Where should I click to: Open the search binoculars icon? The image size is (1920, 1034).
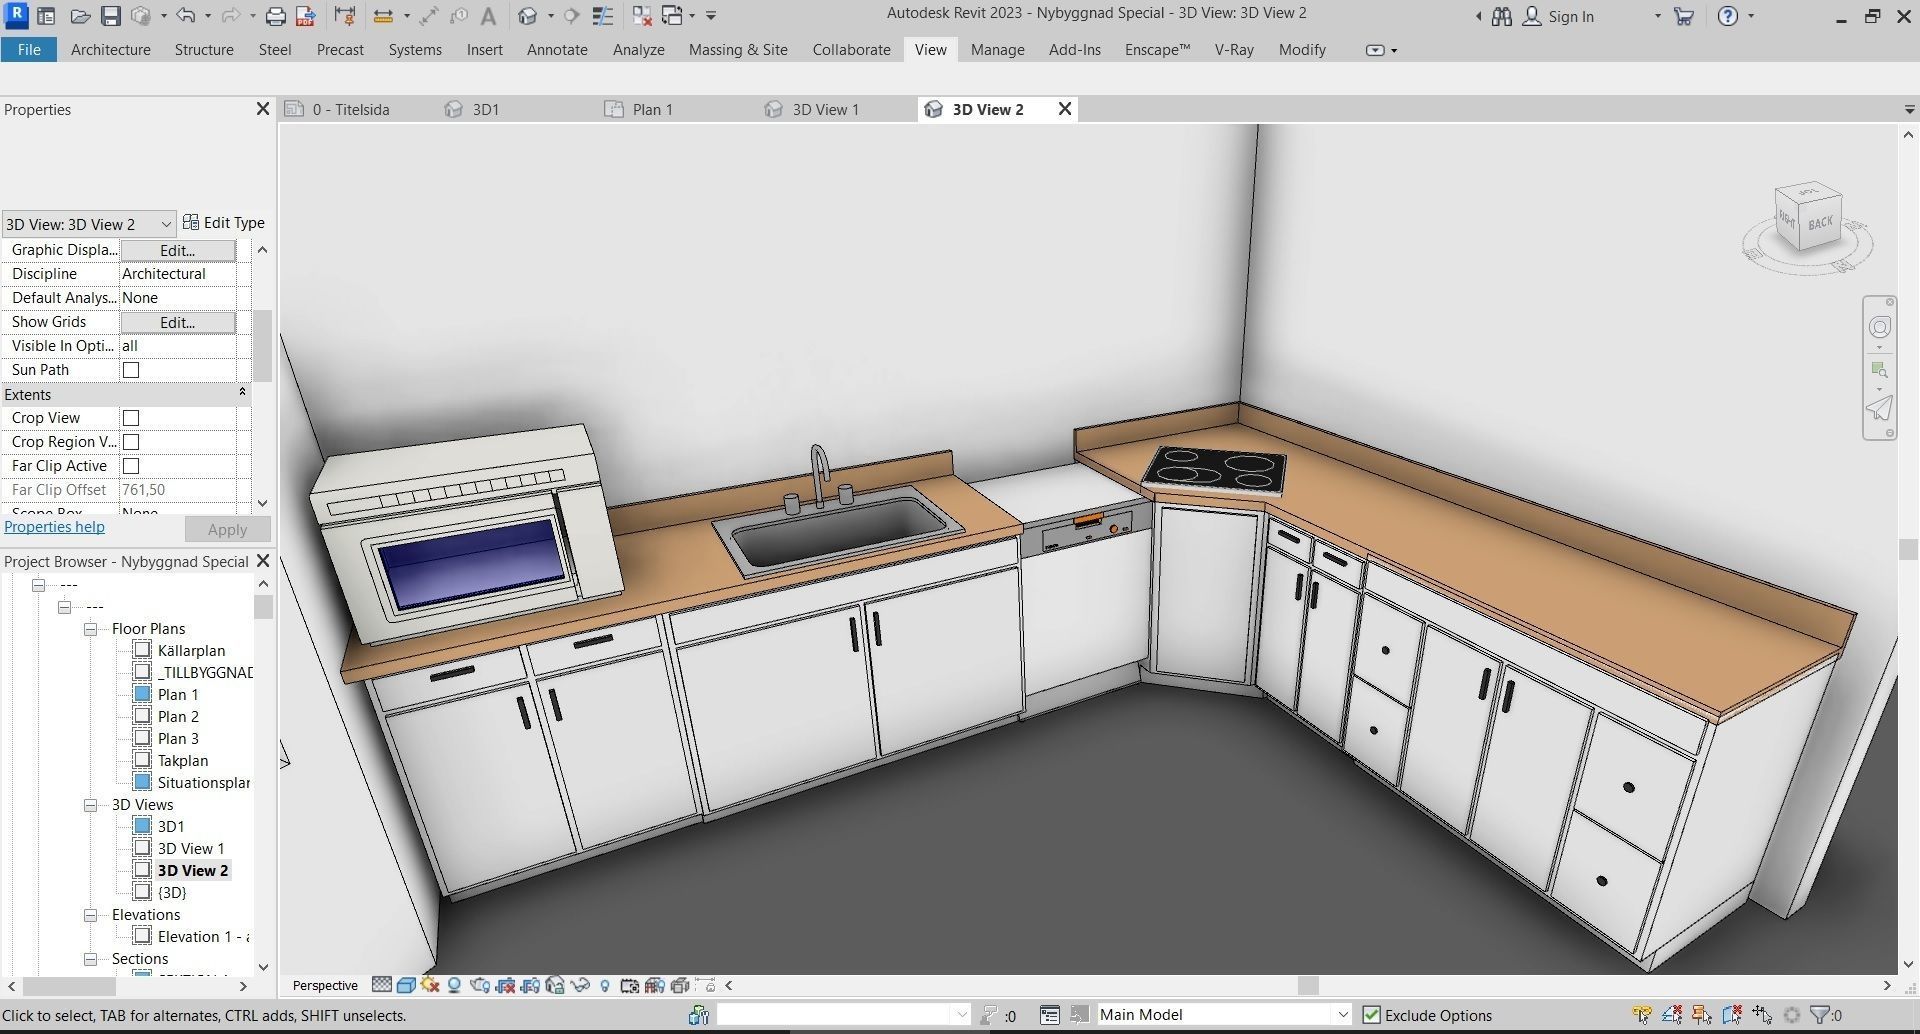click(1501, 16)
